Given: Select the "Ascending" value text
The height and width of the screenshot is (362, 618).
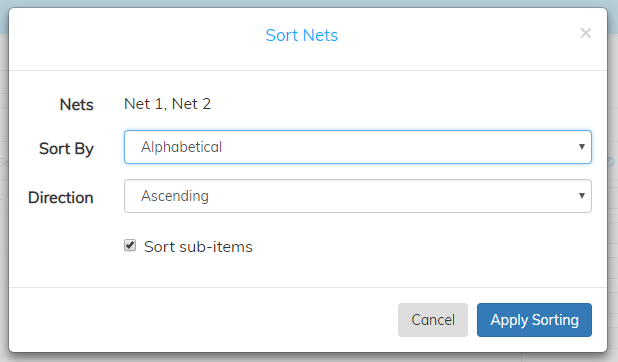Looking at the screenshot, I should click(x=175, y=196).
